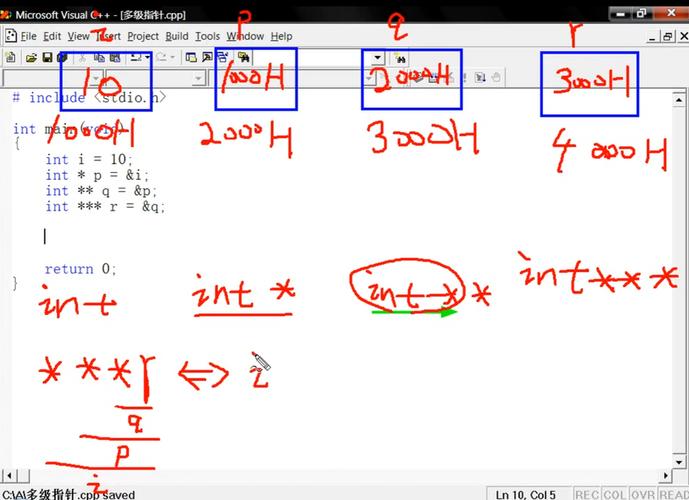
Task: Click the Help menu
Action: [x=282, y=36]
